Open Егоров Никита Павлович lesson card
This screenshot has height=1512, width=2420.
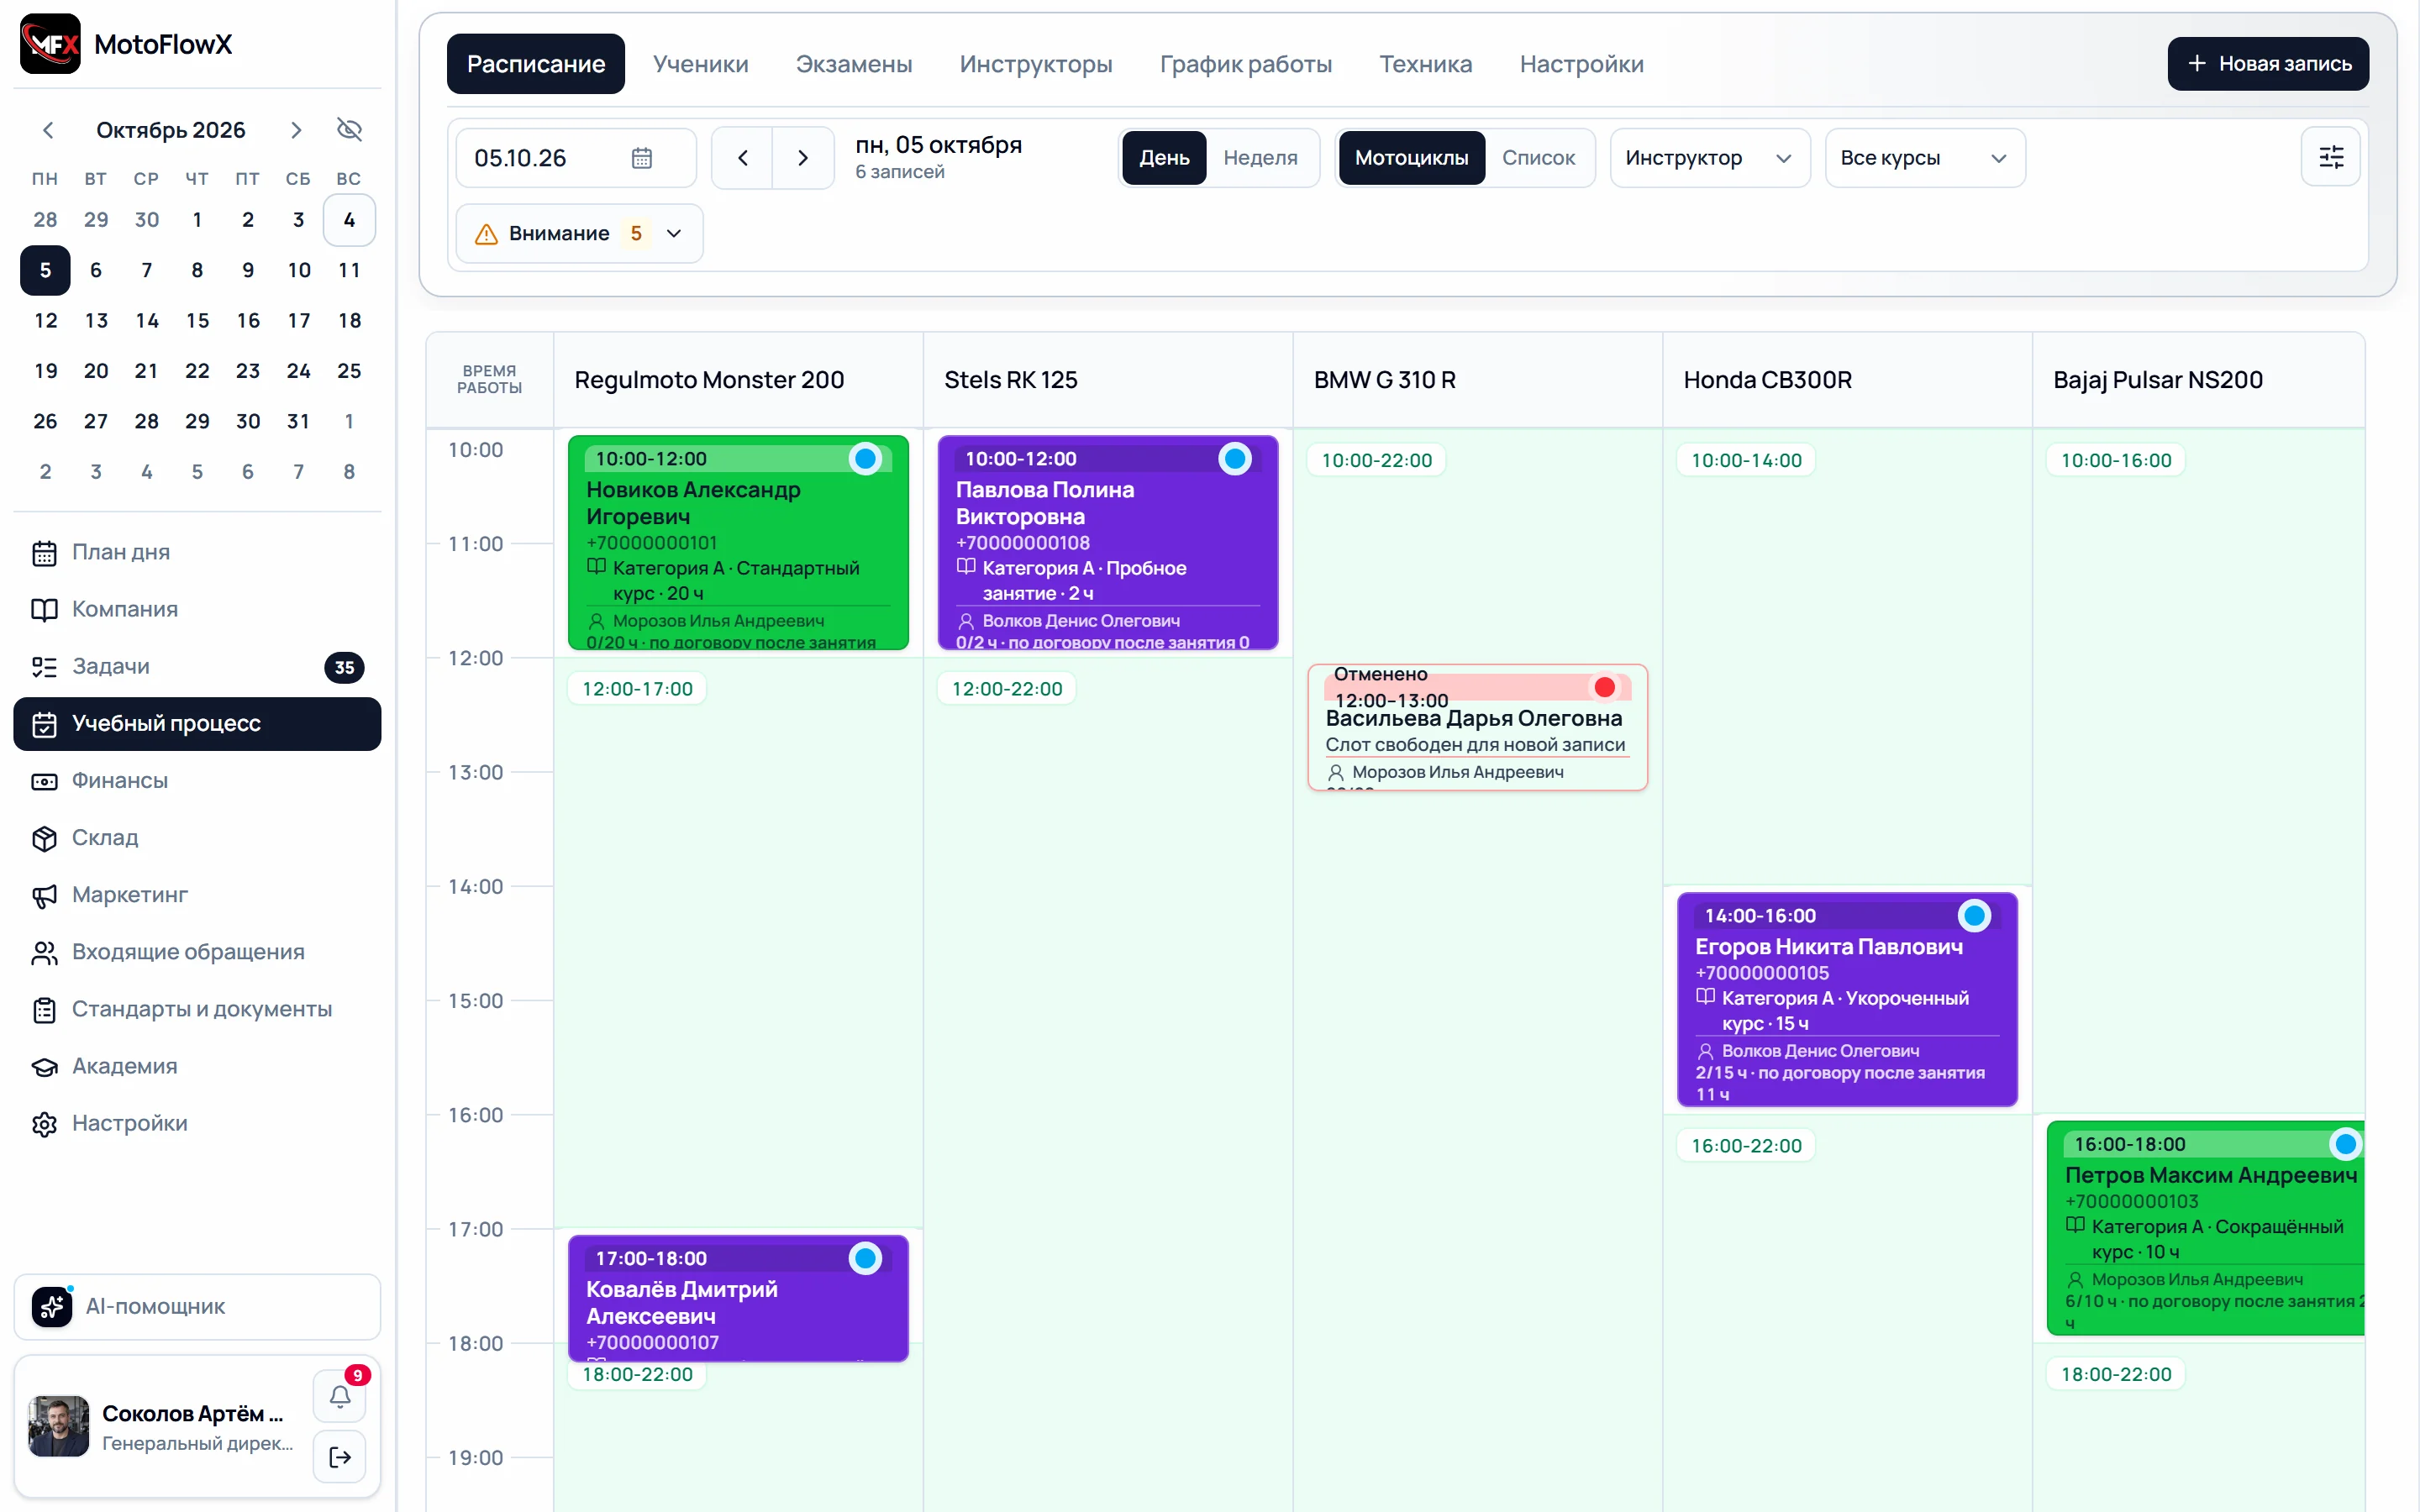point(1846,999)
